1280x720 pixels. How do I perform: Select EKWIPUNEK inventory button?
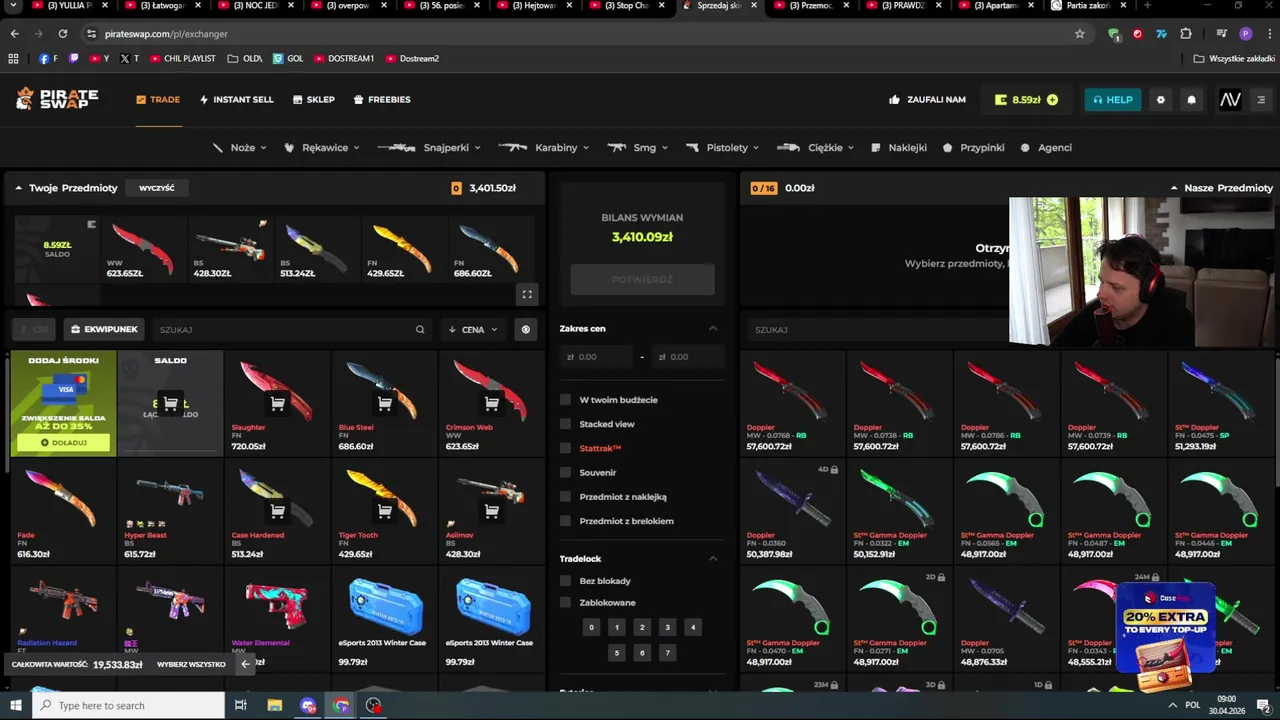[104, 329]
